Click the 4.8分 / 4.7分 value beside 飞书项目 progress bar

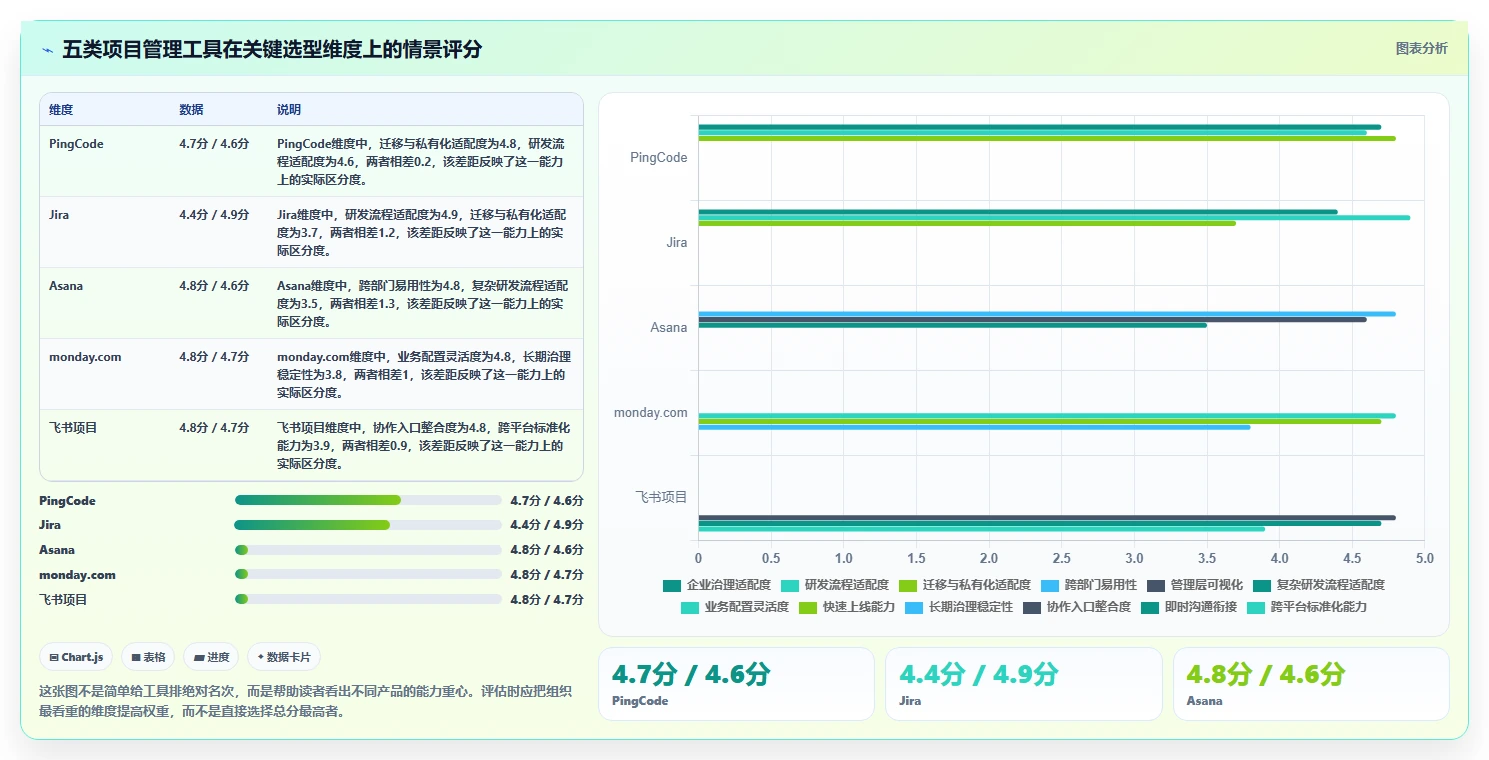pos(546,599)
